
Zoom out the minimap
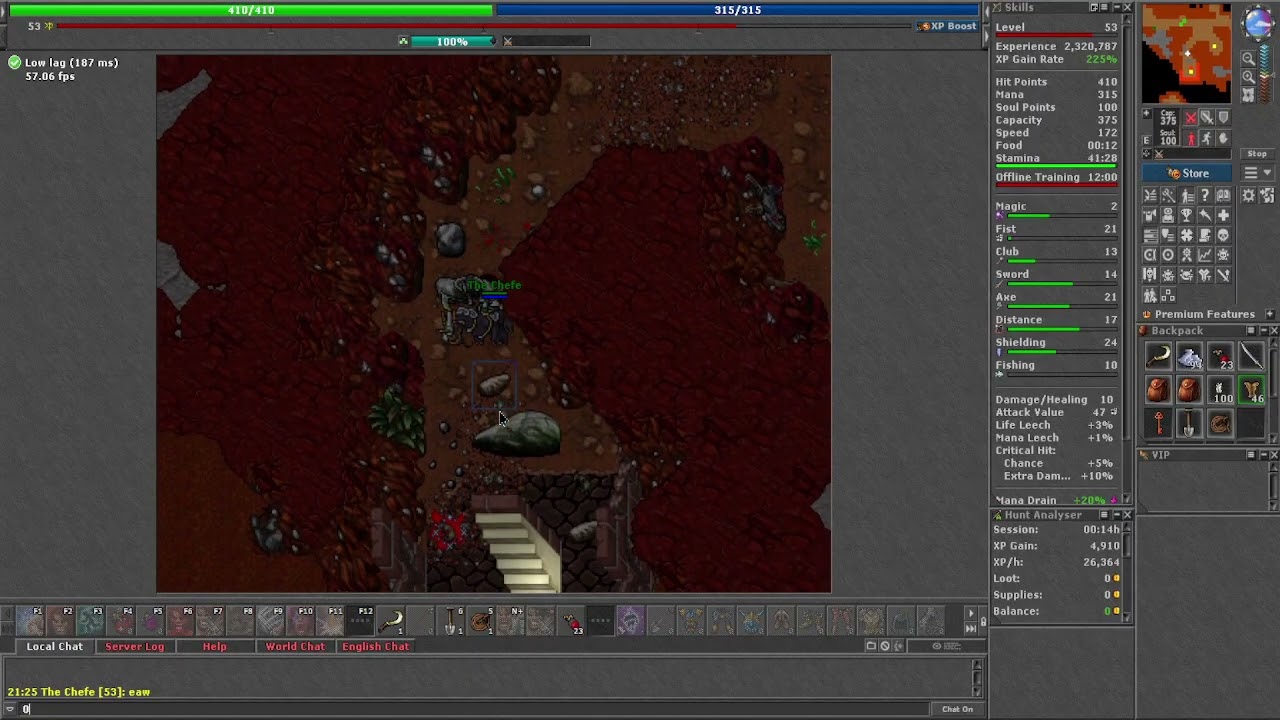1248,60
